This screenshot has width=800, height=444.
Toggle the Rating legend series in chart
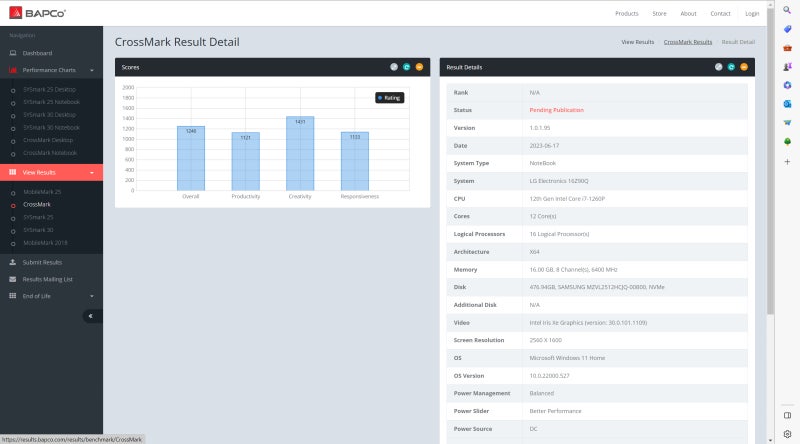tap(390, 97)
